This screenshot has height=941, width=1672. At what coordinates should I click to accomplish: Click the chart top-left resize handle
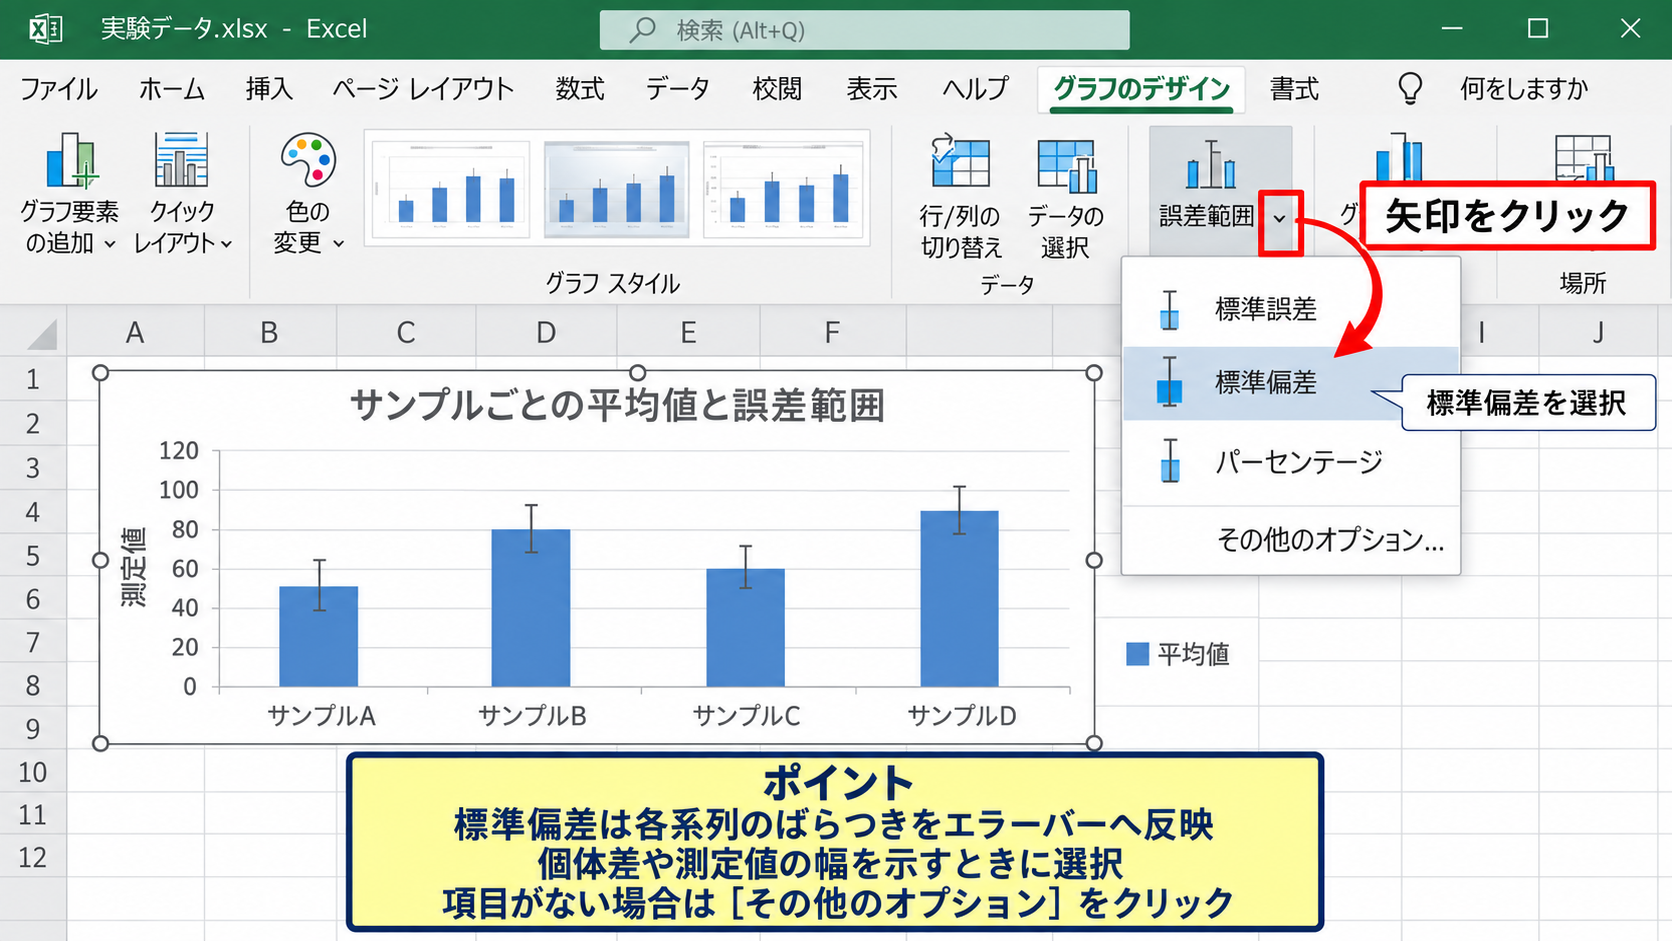click(100, 373)
